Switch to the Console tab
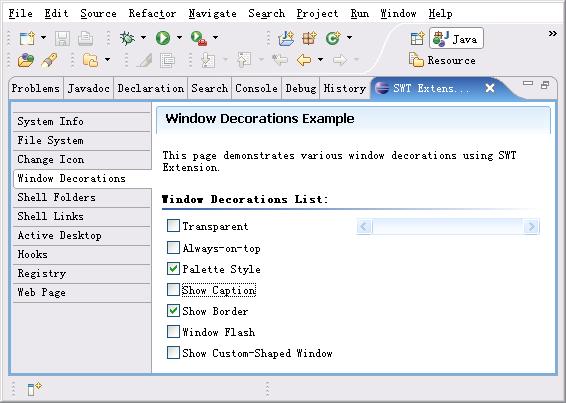 pos(256,88)
